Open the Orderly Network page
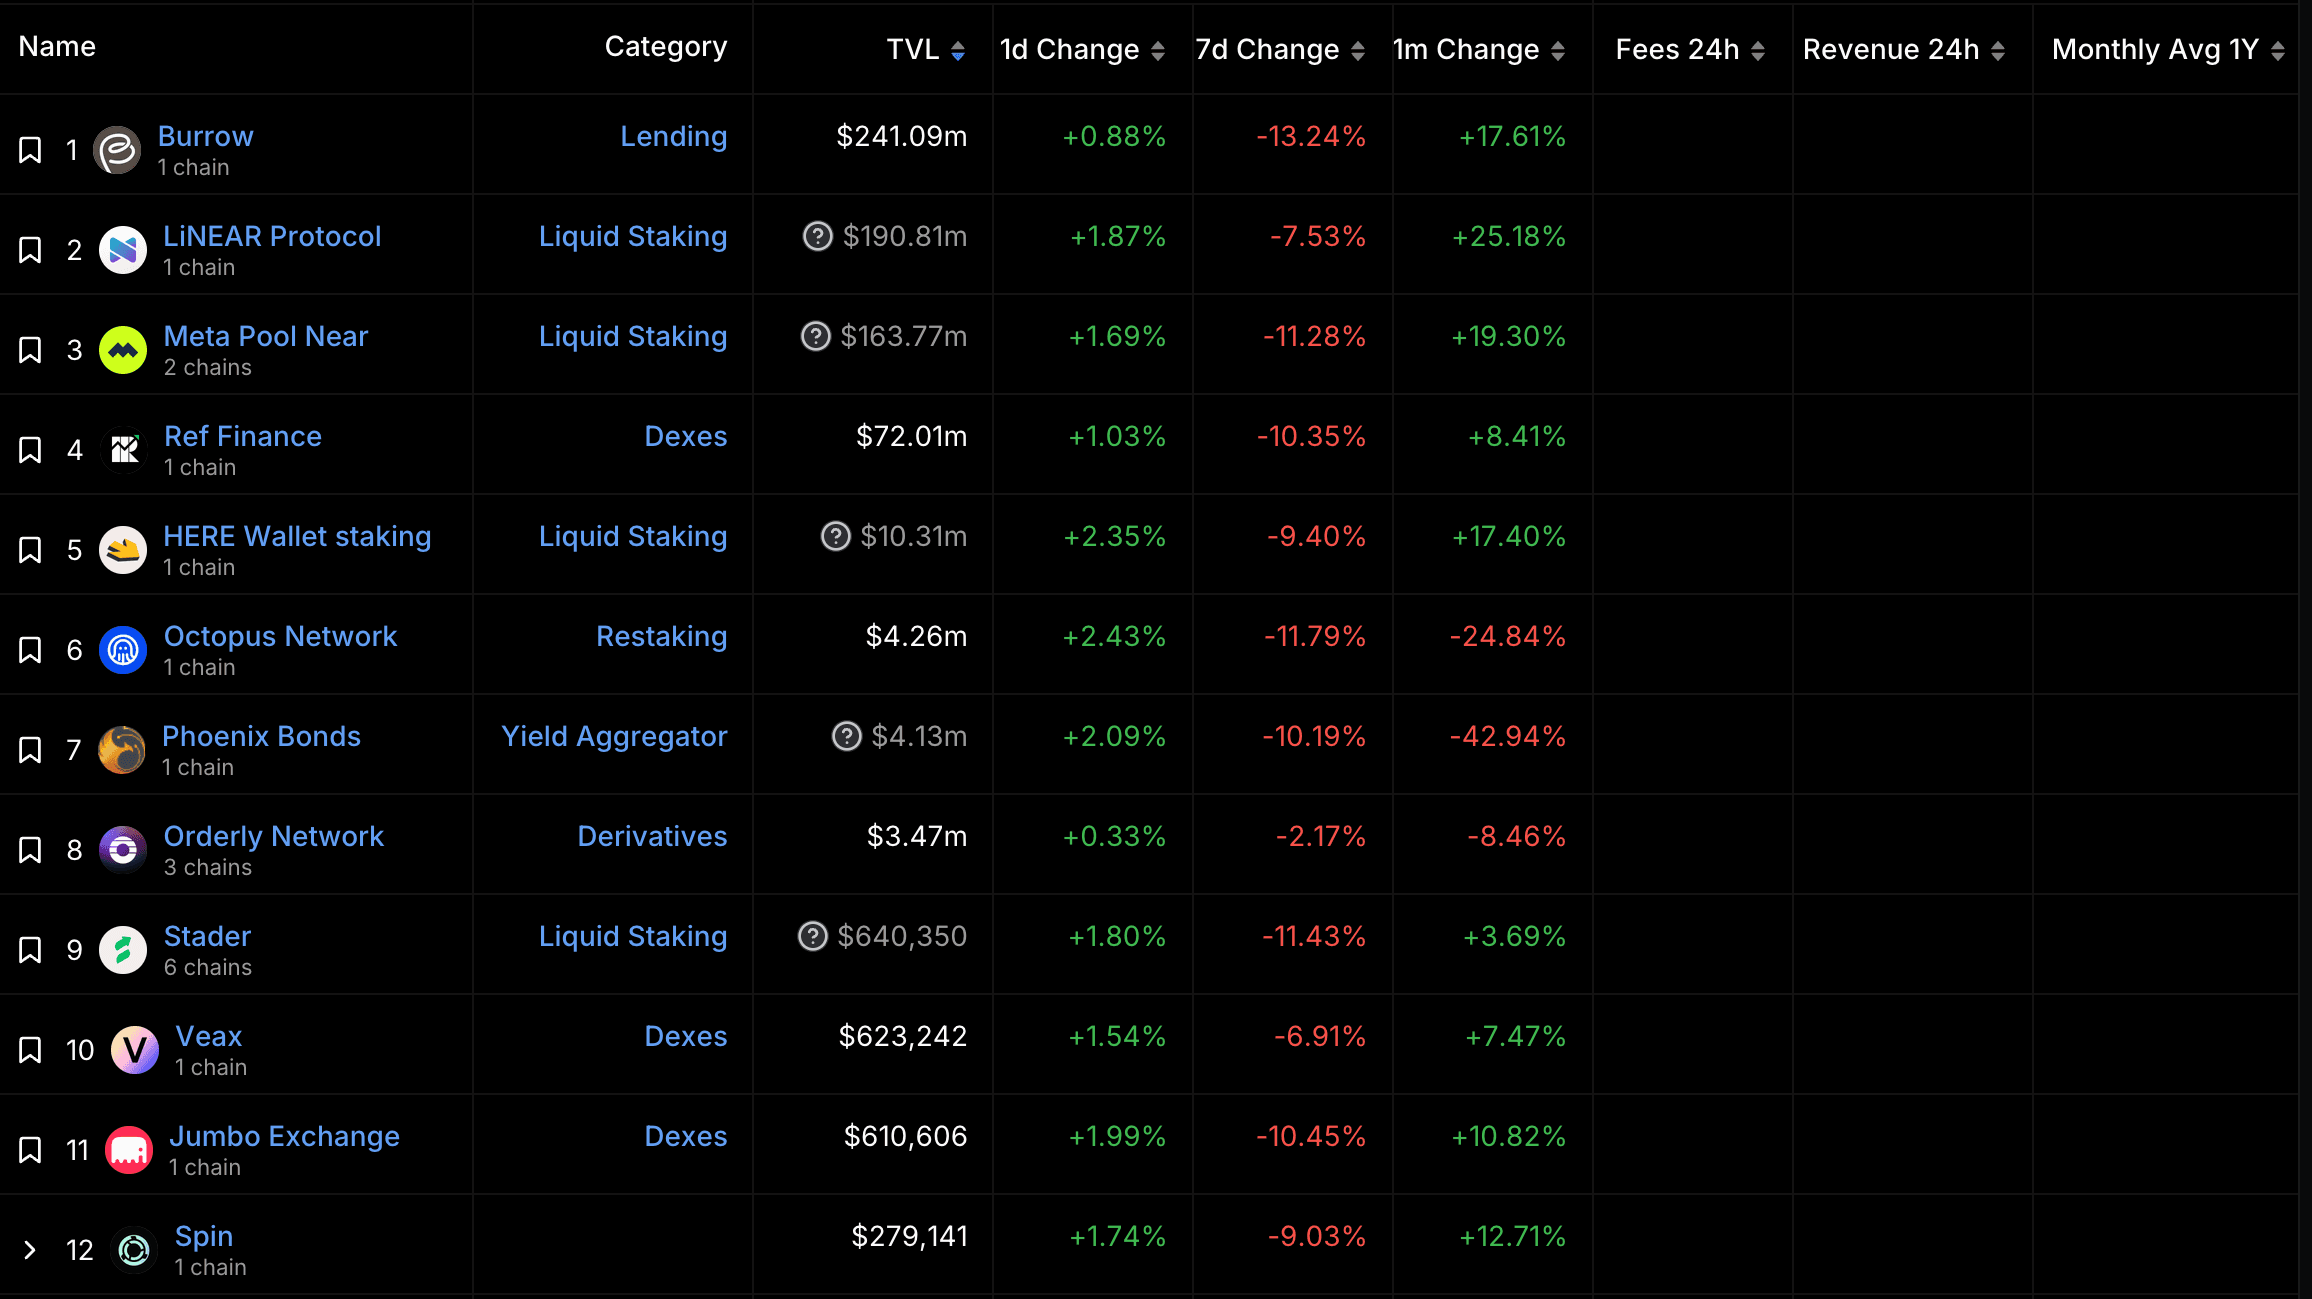 [x=273, y=836]
